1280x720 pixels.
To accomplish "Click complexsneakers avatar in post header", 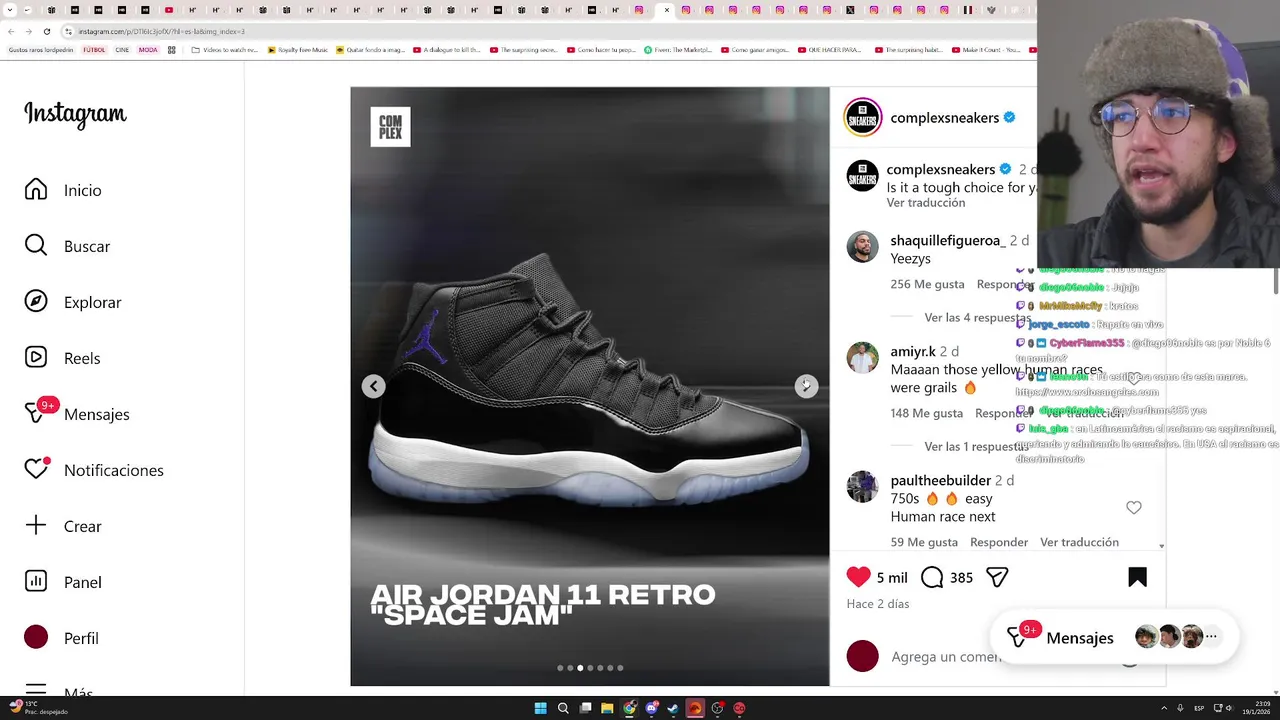I will click(863, 117).
